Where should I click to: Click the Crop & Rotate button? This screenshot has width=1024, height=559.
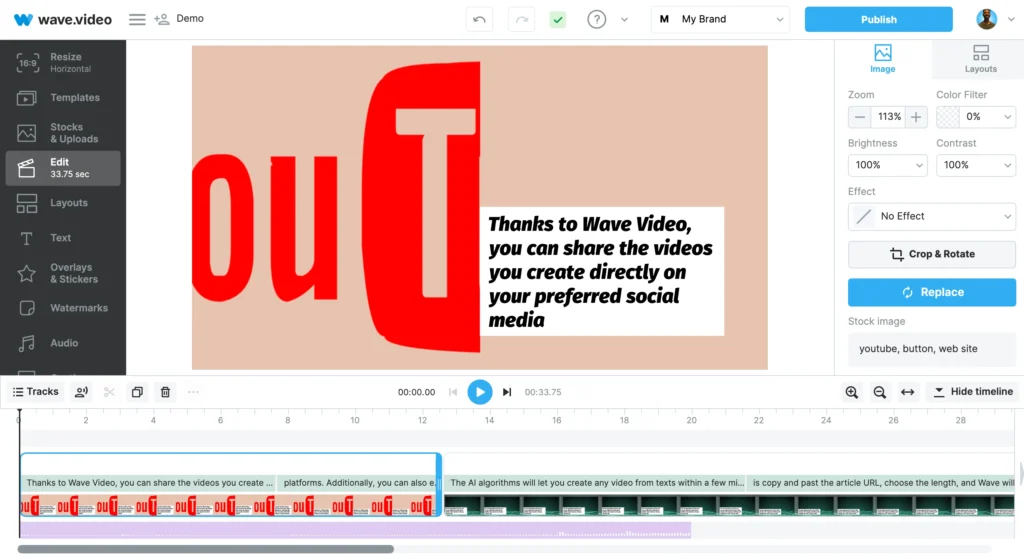click(x=932, y=254)
